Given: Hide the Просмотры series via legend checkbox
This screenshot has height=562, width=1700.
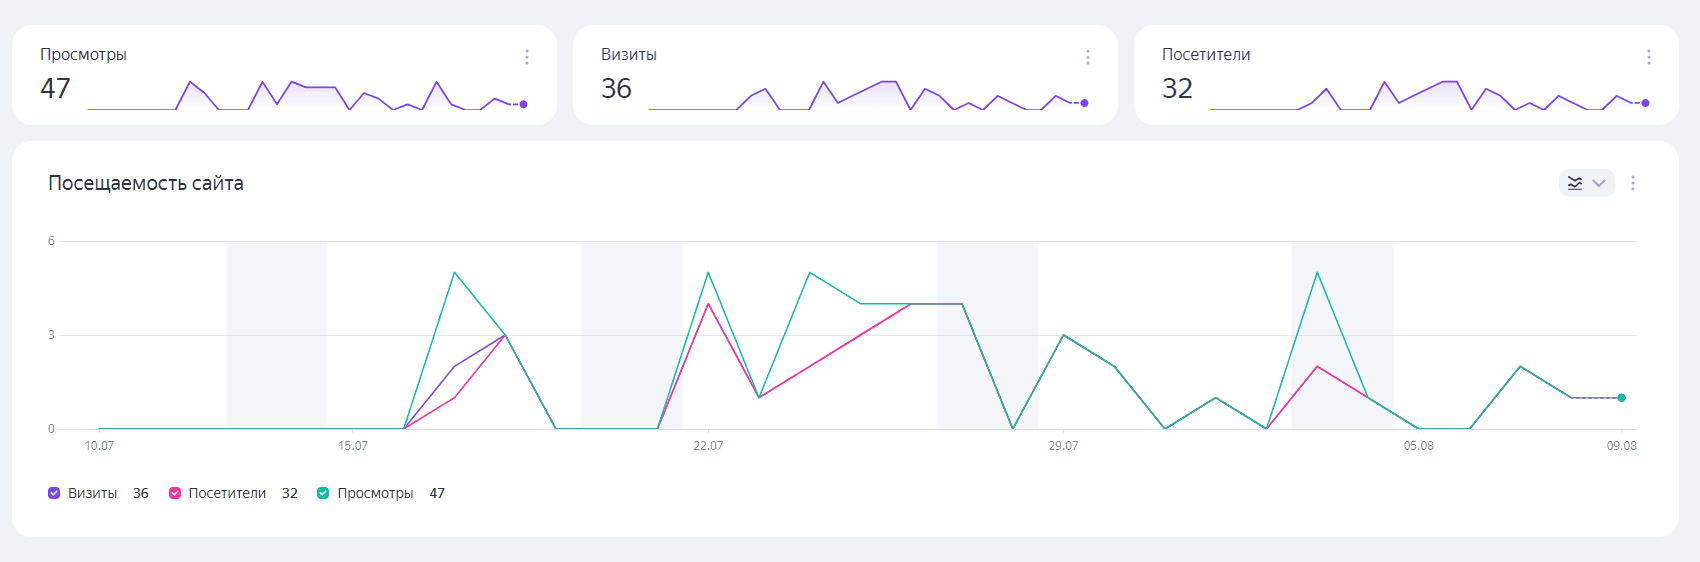Looking at the screenshot, I should point(323,493).
